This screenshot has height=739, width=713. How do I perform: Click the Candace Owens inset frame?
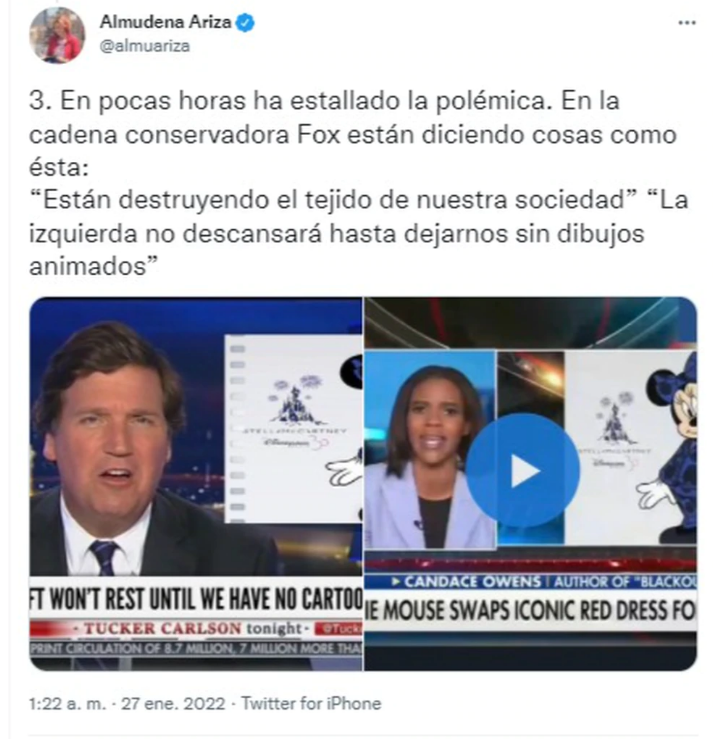[x=430, y=450]
